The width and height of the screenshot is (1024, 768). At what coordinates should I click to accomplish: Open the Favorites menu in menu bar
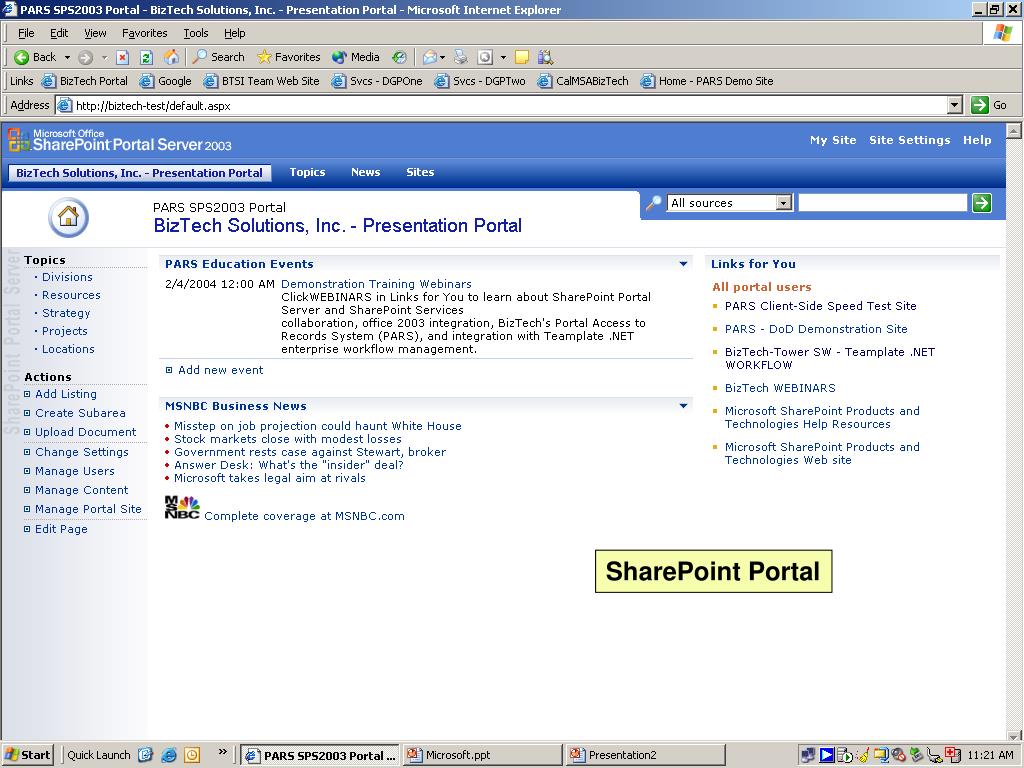(144, 33)
